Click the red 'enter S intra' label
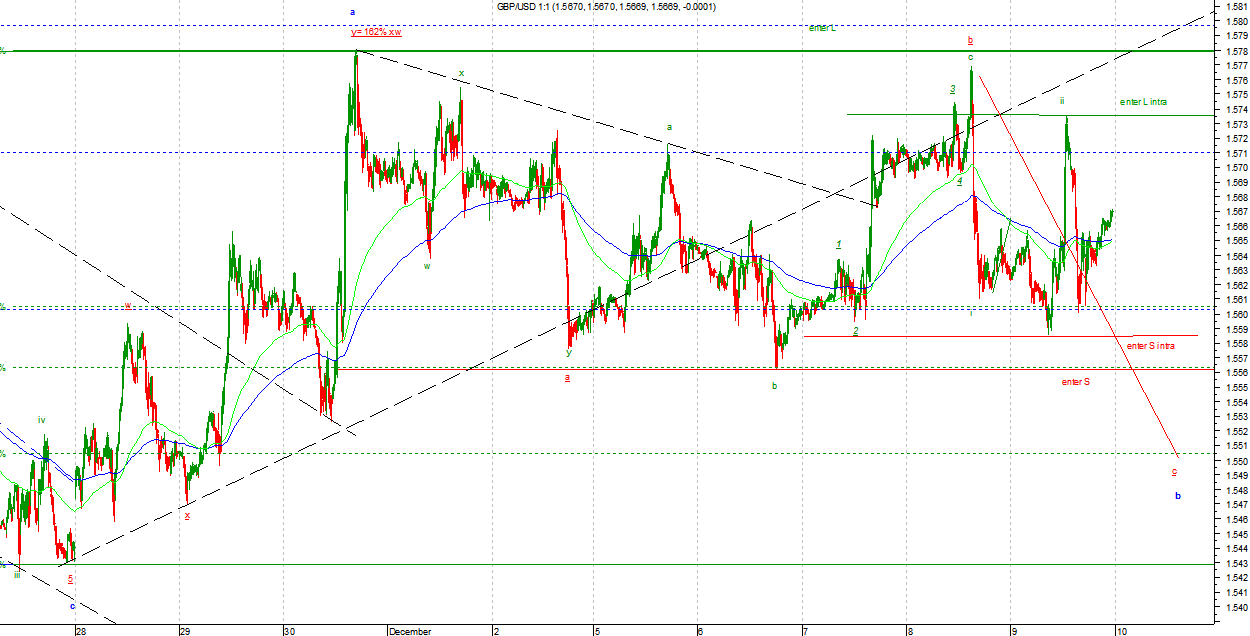1250x636 pixels. click(1150, 346)
